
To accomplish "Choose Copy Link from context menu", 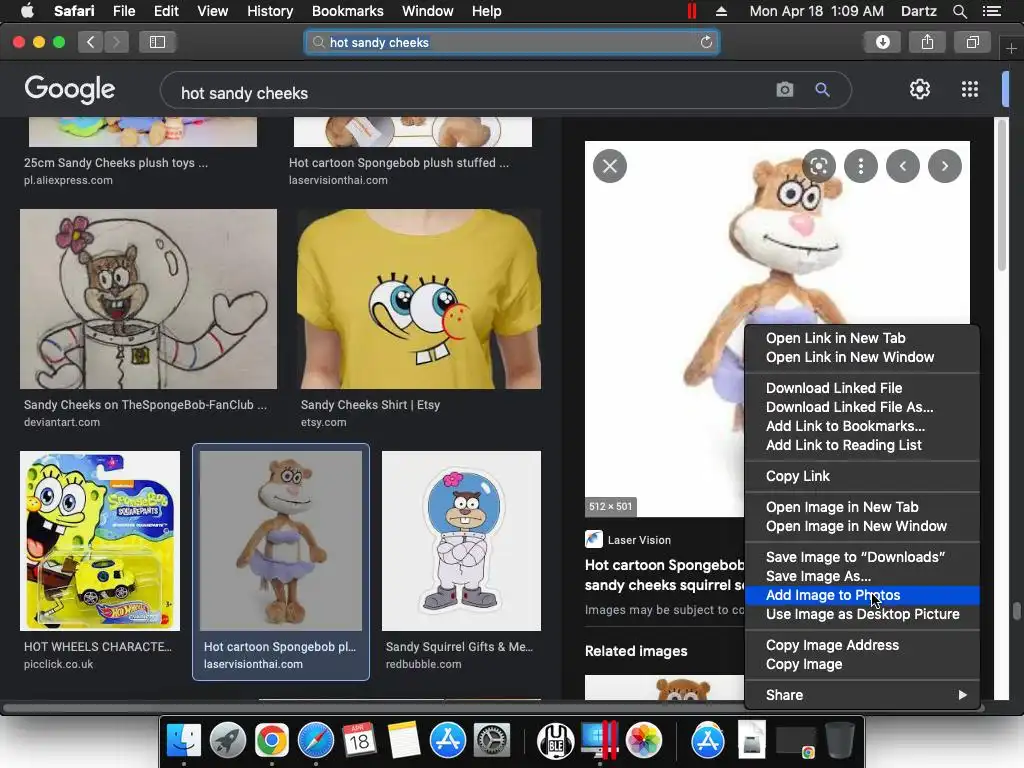I will coord(862,476).
